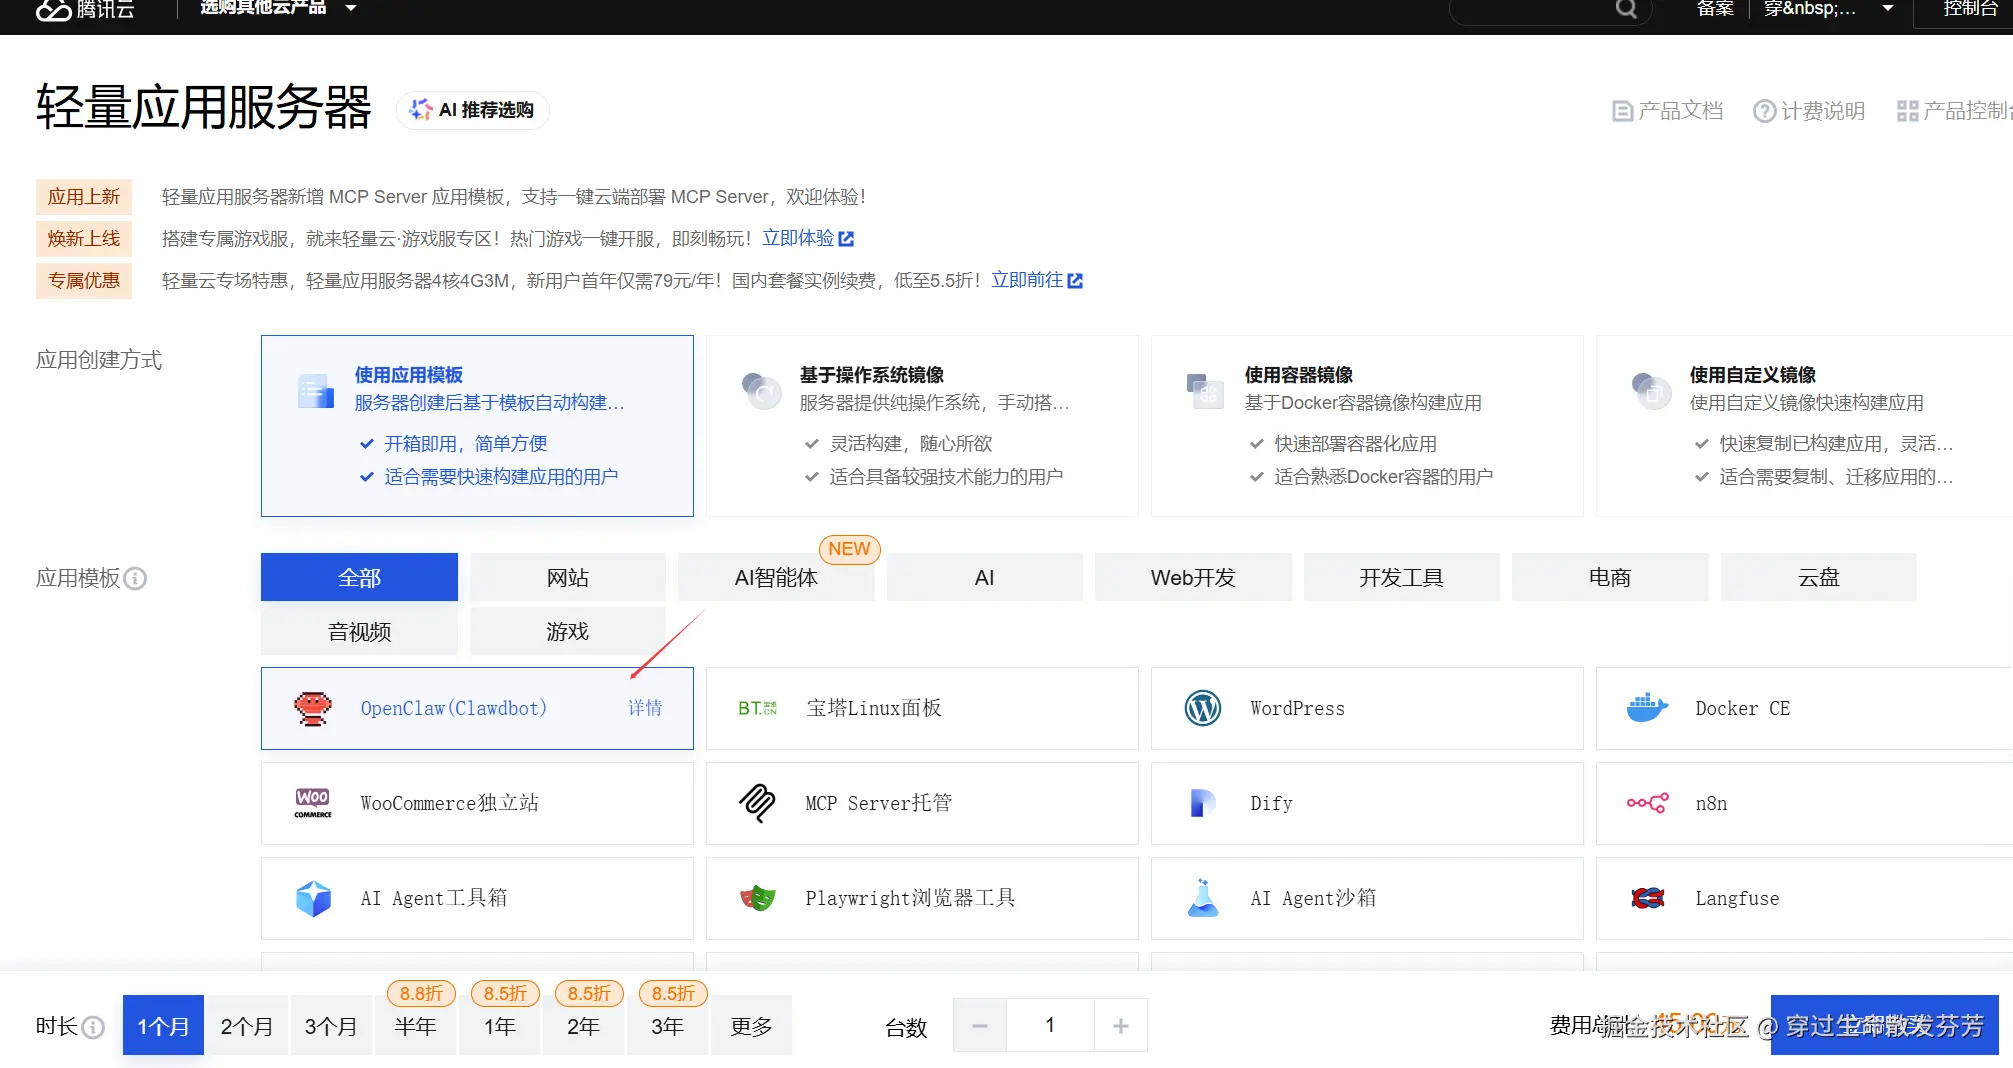Click the n8n logo icon

point(1647,803)
